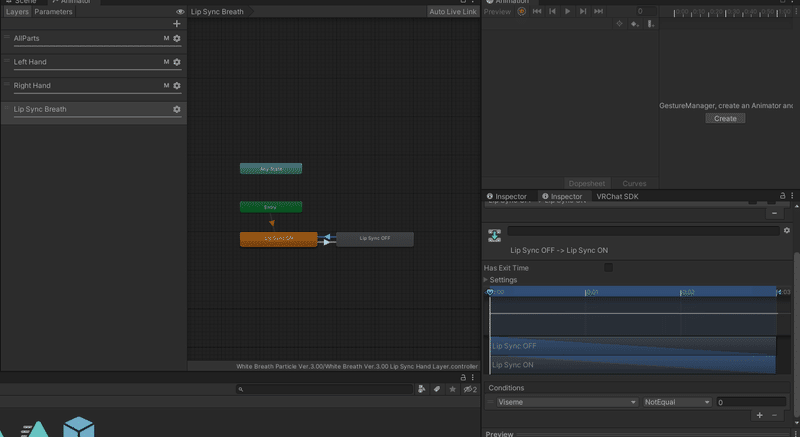Add a new condition with plus button
This screenshot has height=437, width=800.
coord(760,415)
